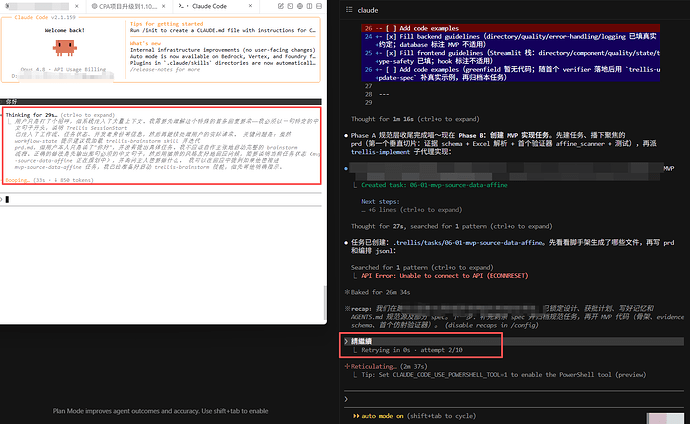Click 'Thought for 1m 16s' line
Screen dimensions: 690x424
pyautogui.click(x=415, y=119)
